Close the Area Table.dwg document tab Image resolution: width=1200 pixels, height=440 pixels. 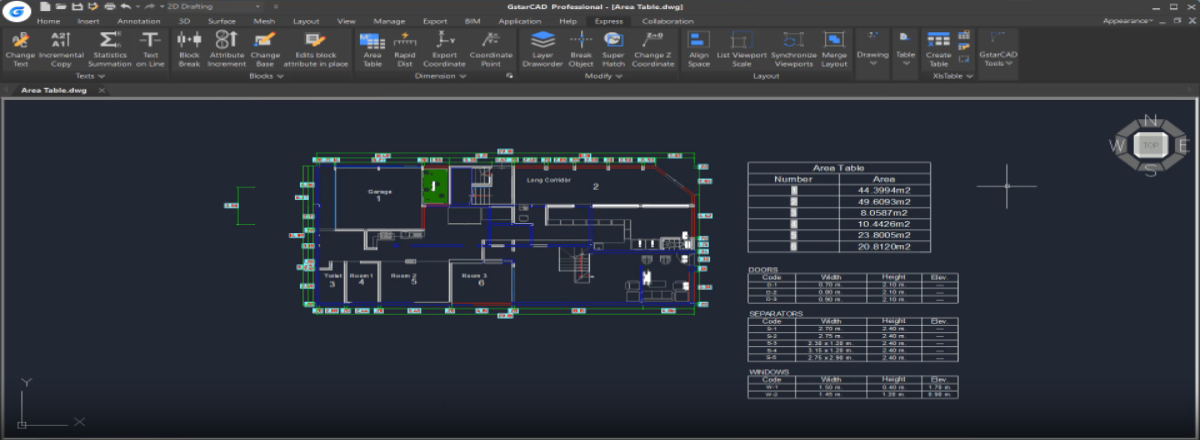(103, 90)
